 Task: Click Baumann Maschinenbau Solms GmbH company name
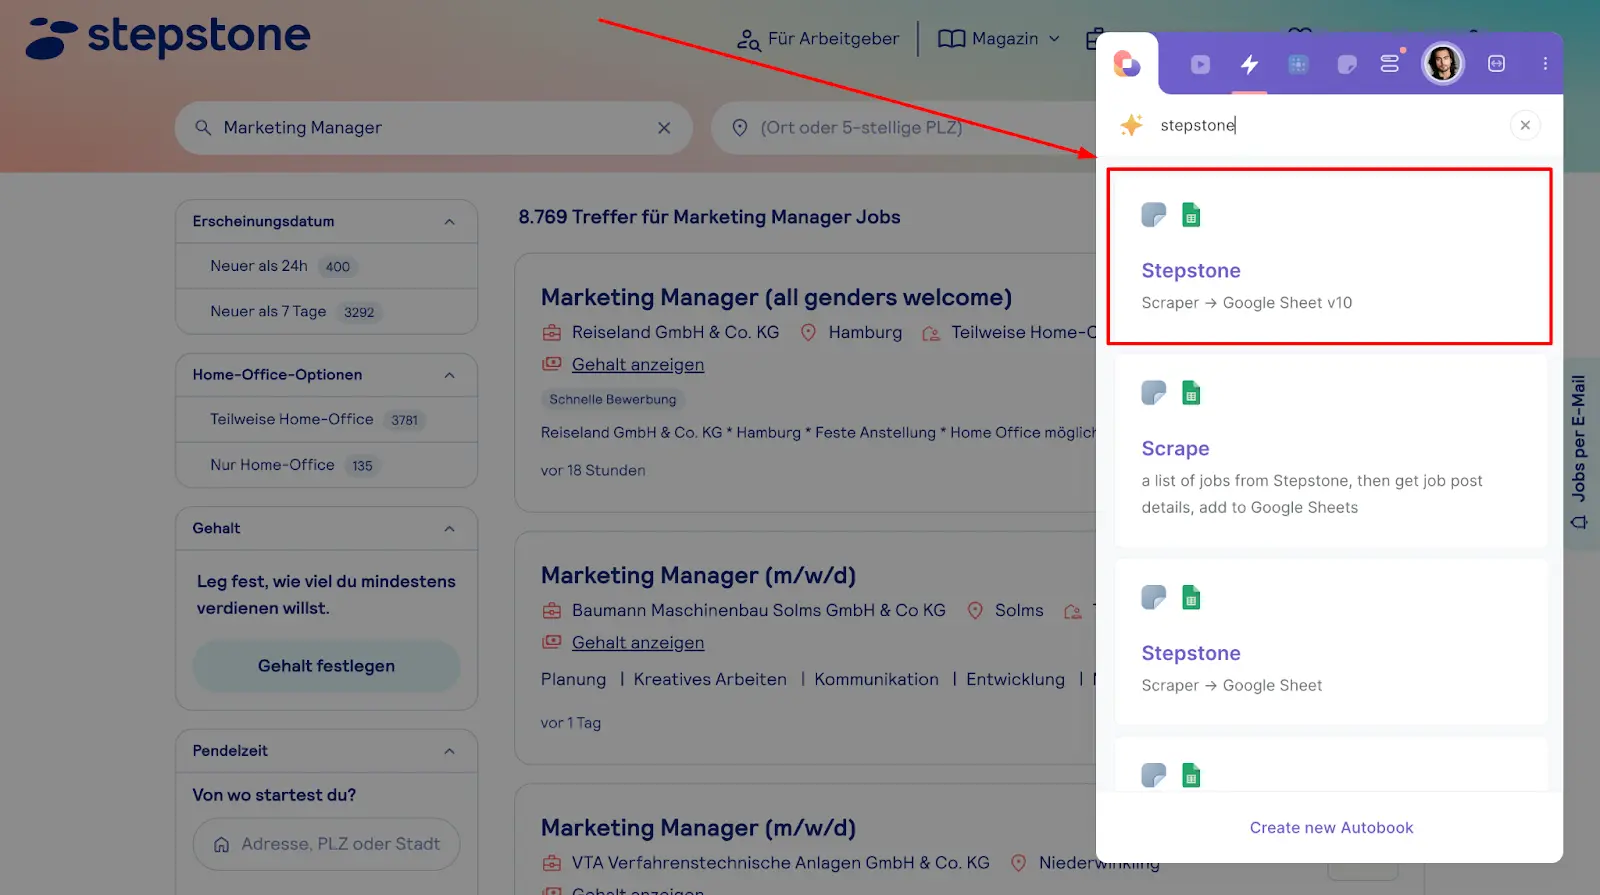(758, 610)
